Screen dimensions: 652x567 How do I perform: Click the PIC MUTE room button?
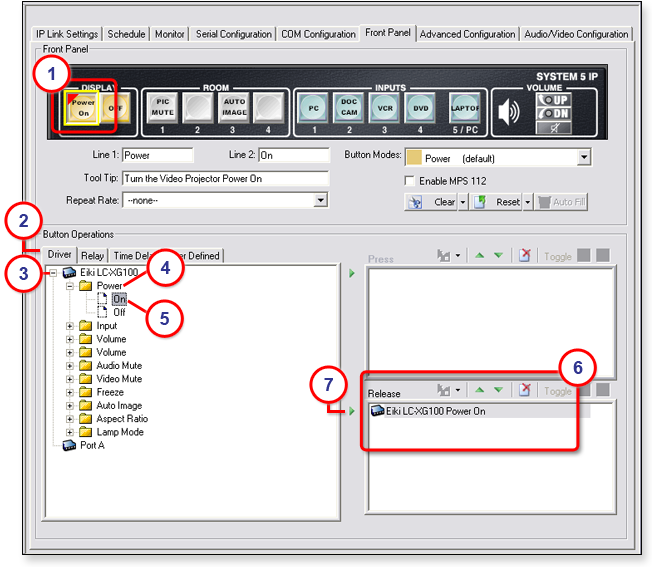(x=162, y=108)
